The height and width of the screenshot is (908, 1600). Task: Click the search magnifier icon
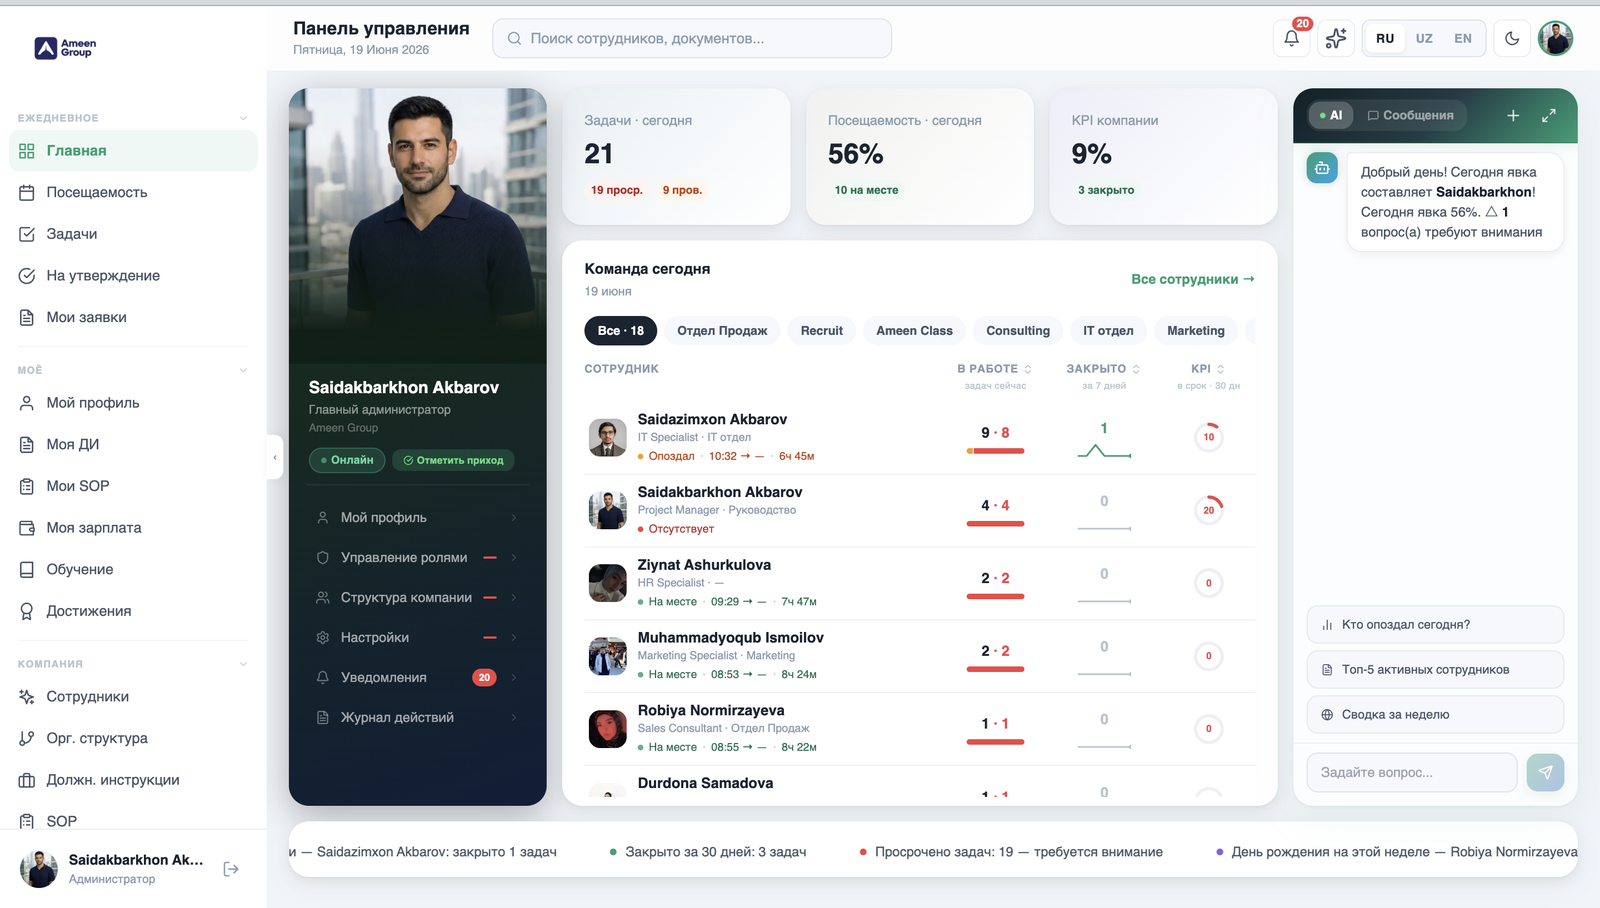pos(514,39)
